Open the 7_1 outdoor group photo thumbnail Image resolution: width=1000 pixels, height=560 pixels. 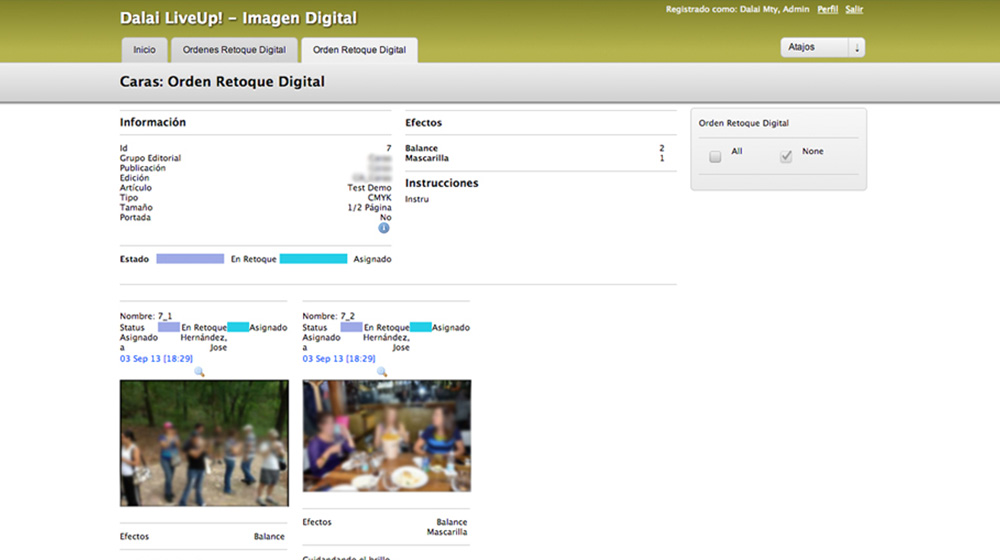(x=204, y=443)
